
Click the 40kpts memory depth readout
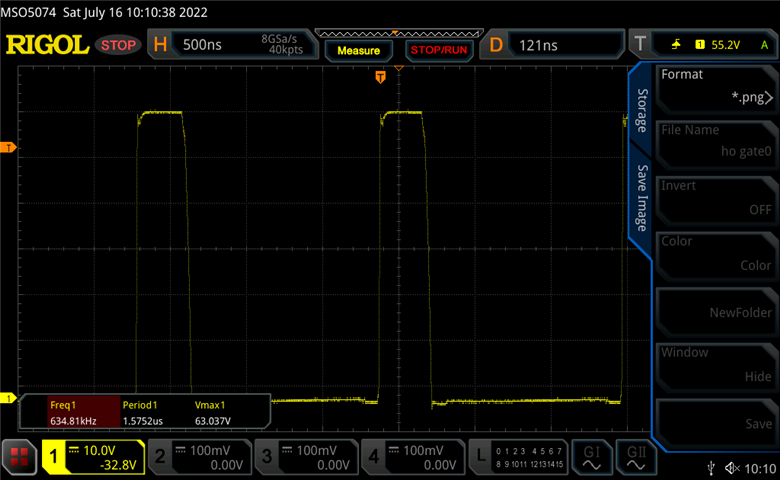[x=286, y=50]
